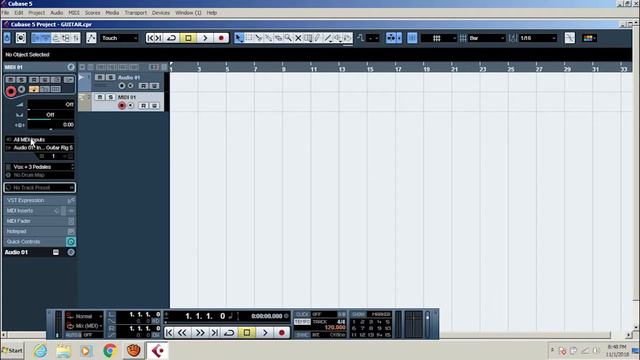This screenshot has width=640, height=360.
Task: Select the Draw pencil tool
Action: pos(318,38)
